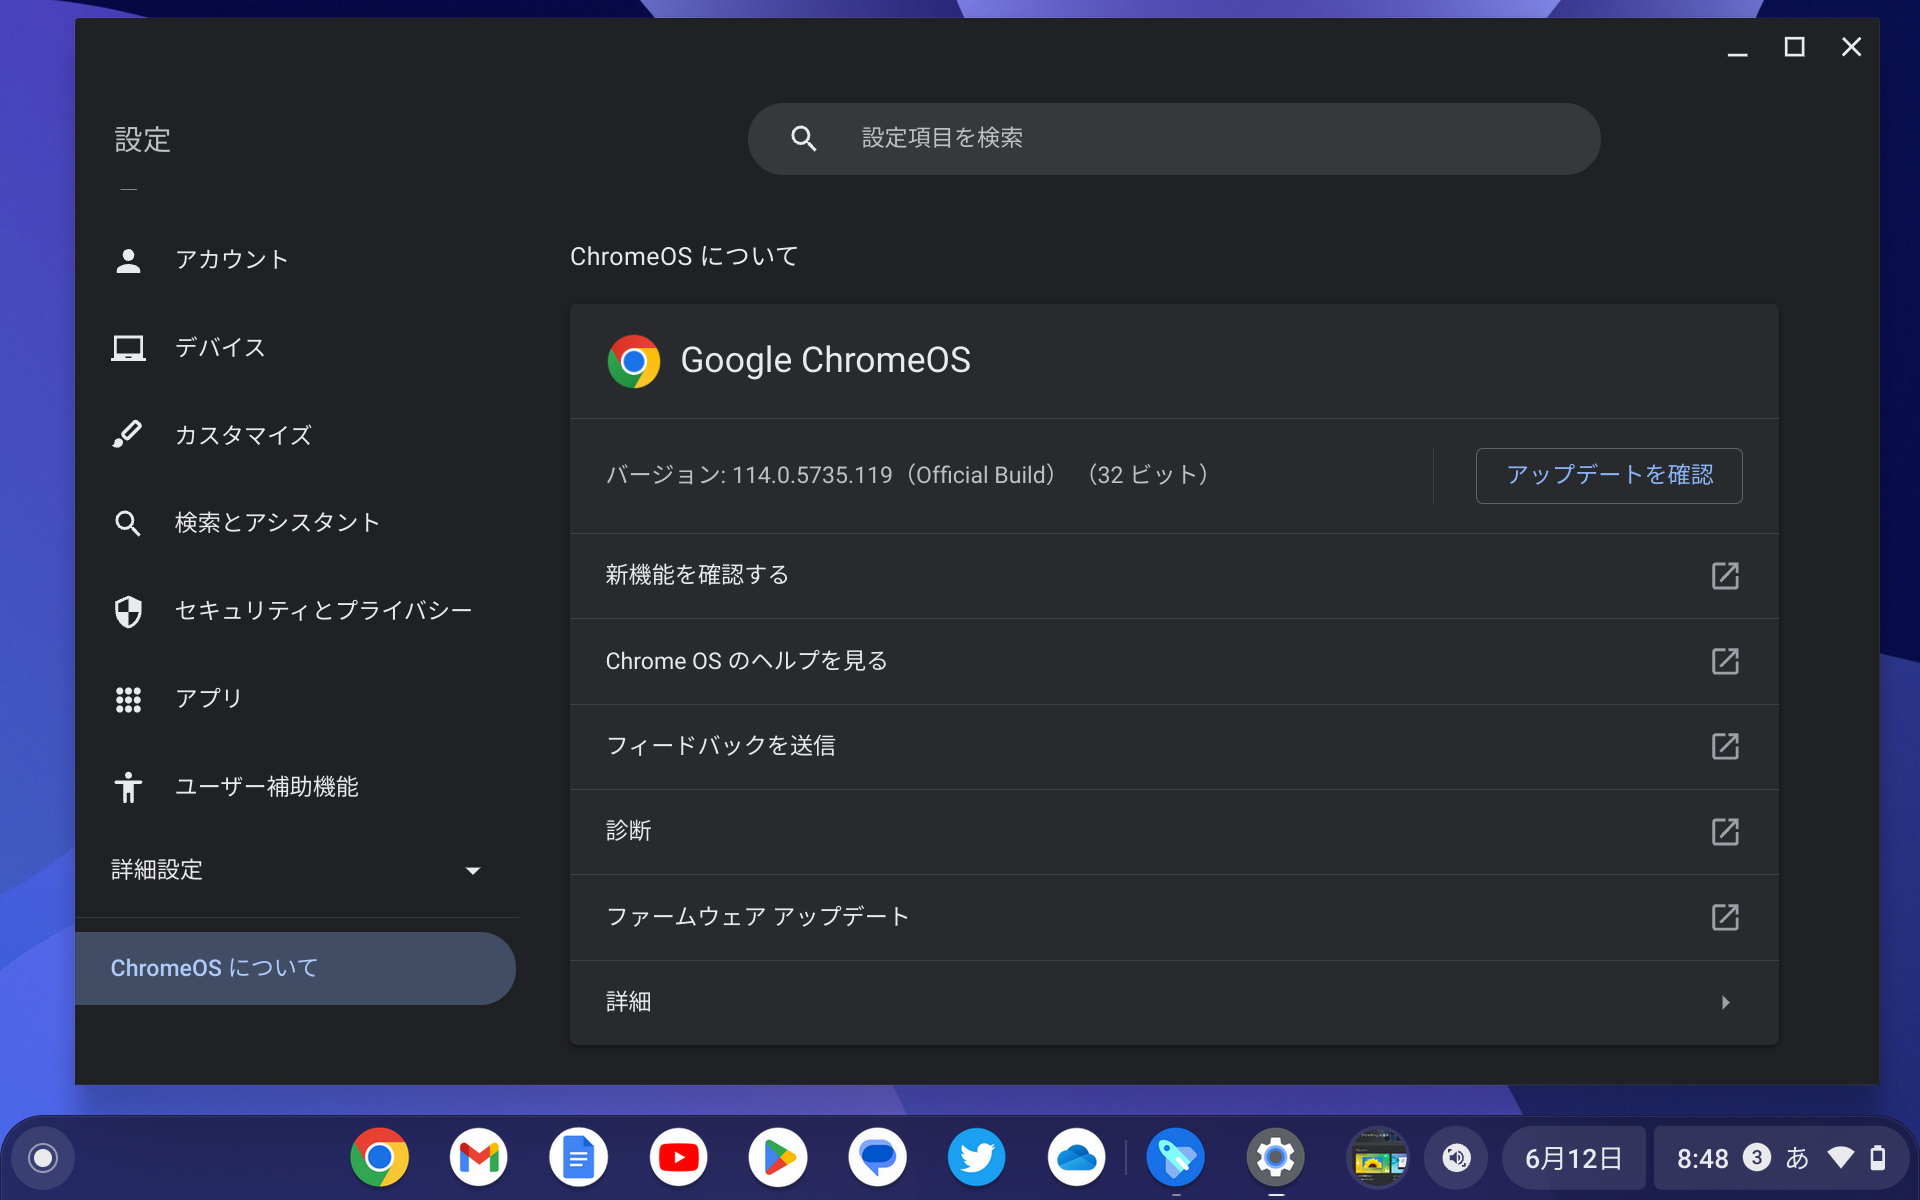
Task: Click the アップデートを確認 button
Action: 1607,475
